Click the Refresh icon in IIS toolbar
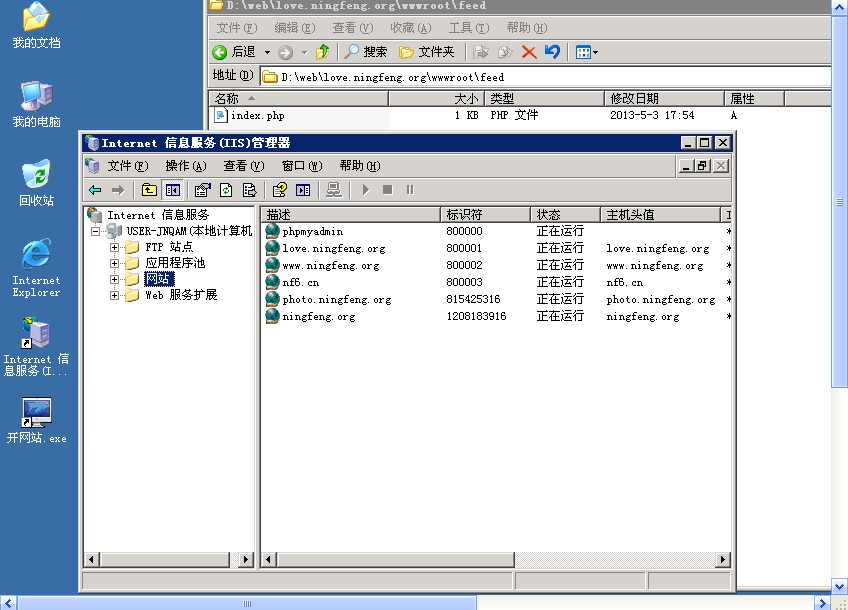This screenshot has height=610, width=848. pos(226,190)
